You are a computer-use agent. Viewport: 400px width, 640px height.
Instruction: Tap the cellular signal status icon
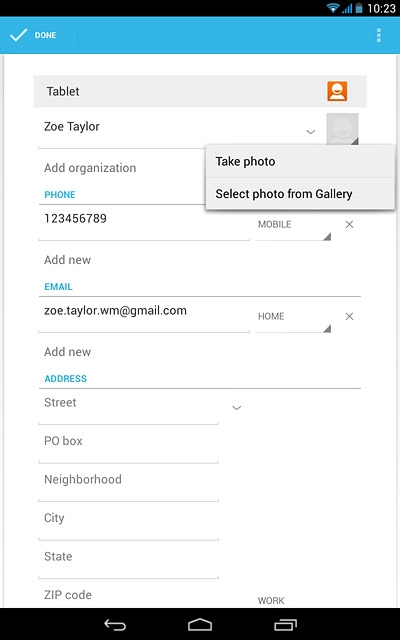(x=347, y=8)
